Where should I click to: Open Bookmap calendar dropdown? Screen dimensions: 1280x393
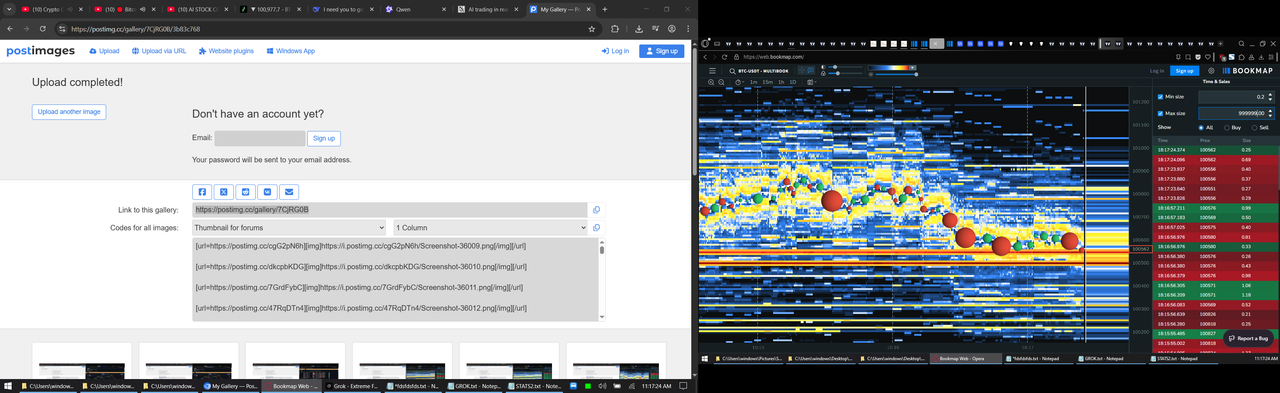point(812,82)
